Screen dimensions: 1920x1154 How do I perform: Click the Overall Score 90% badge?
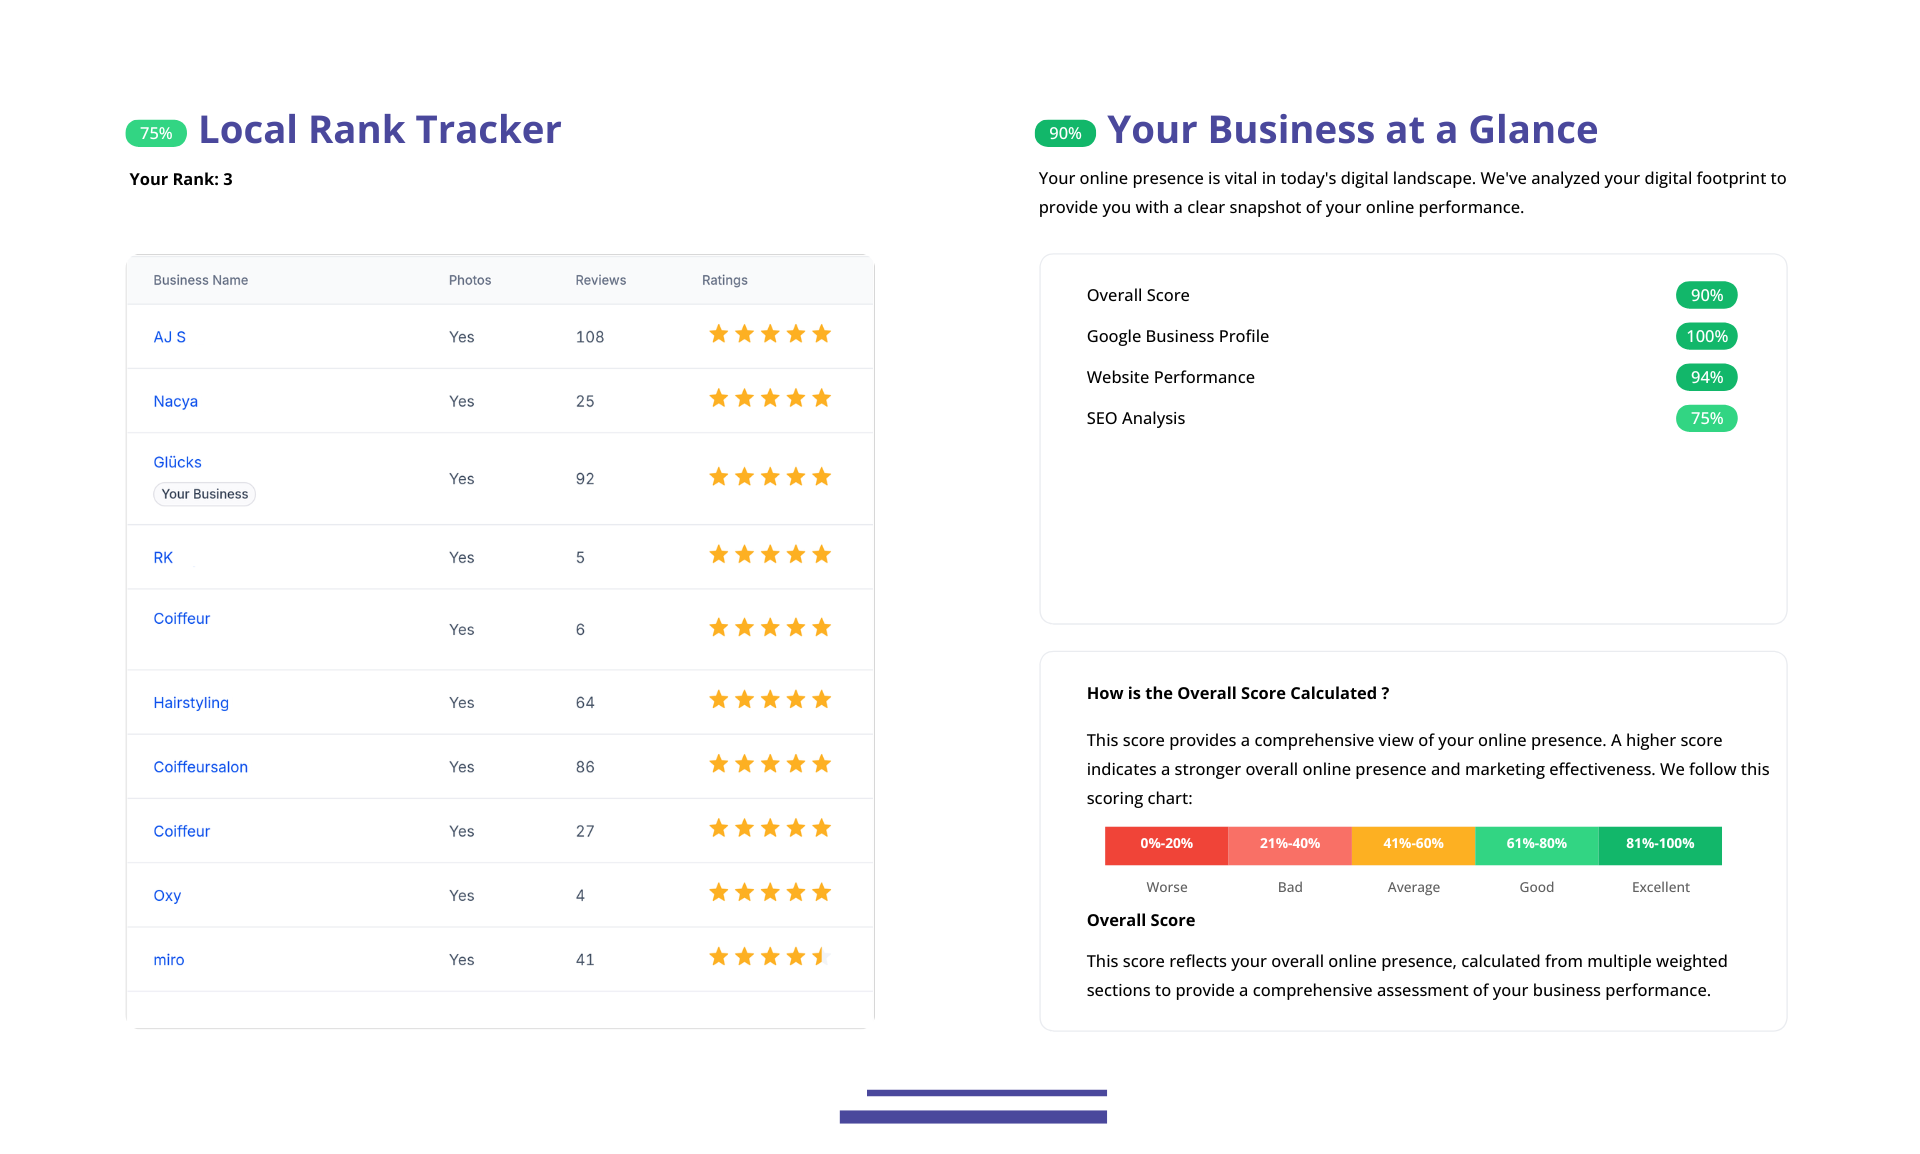1706,295
